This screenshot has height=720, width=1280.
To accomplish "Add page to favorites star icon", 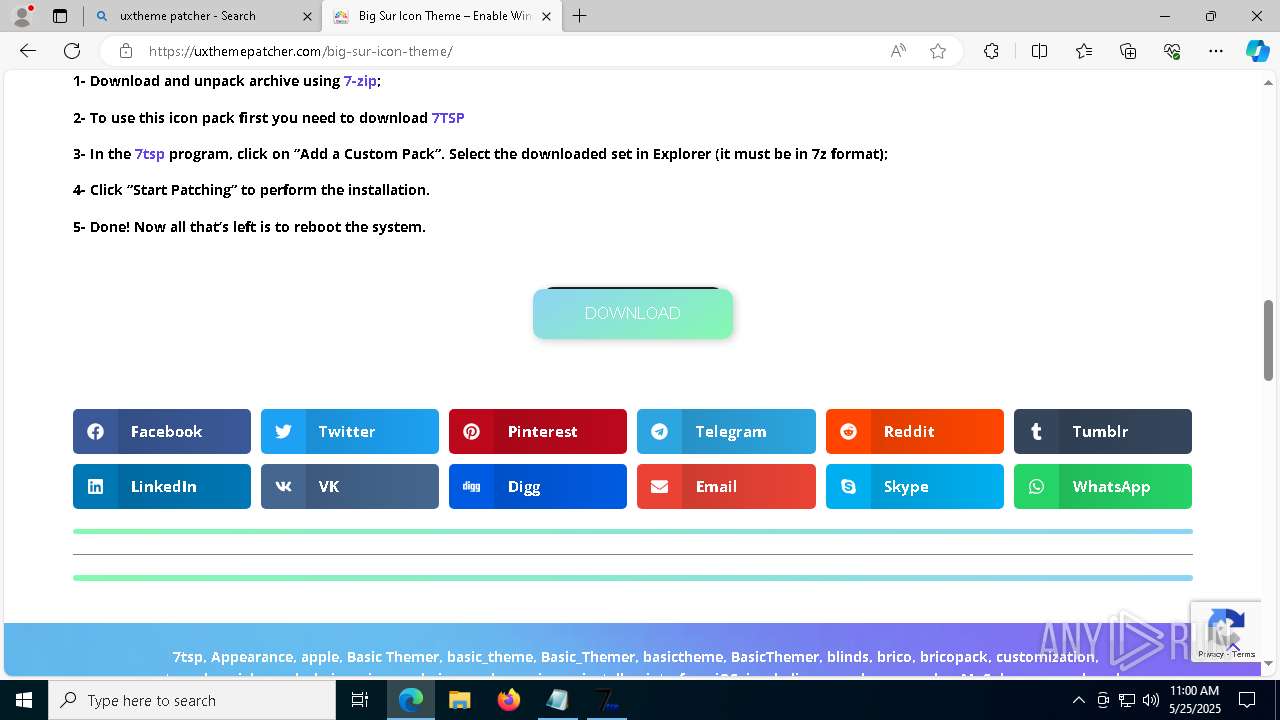I will pyautogui.click(x=938, y=51).
